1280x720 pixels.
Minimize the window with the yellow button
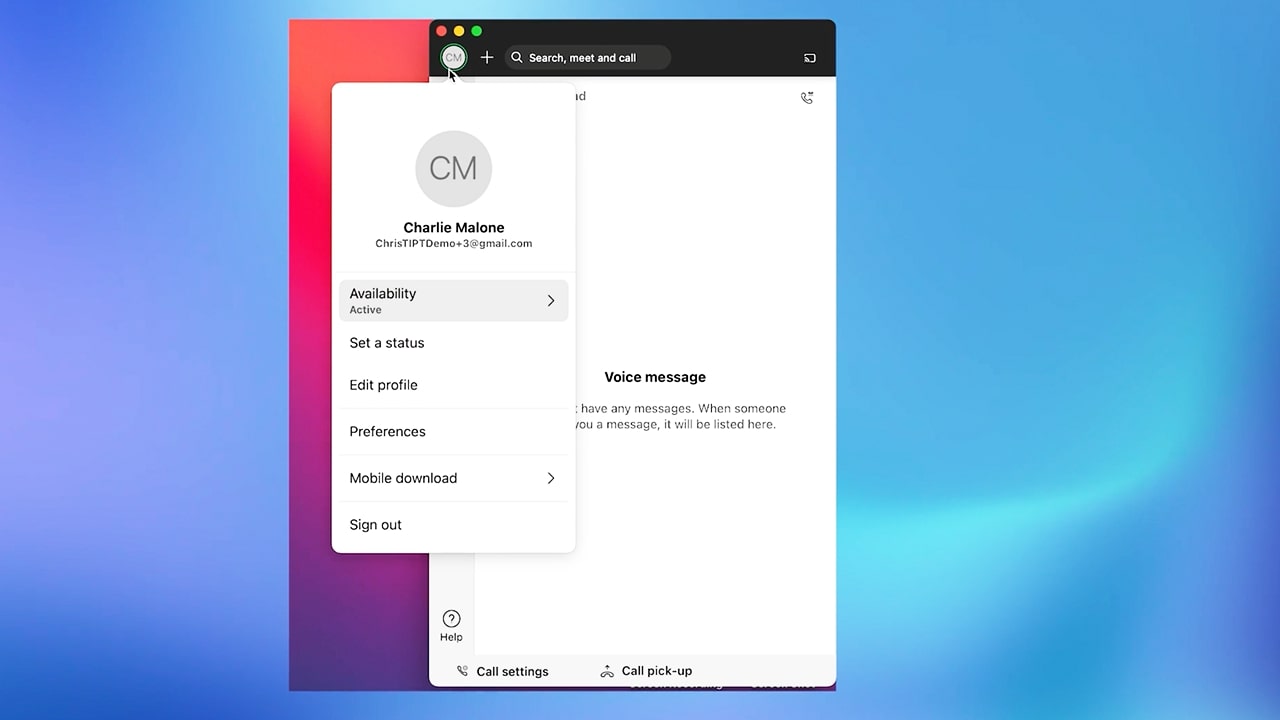point(459,31)
